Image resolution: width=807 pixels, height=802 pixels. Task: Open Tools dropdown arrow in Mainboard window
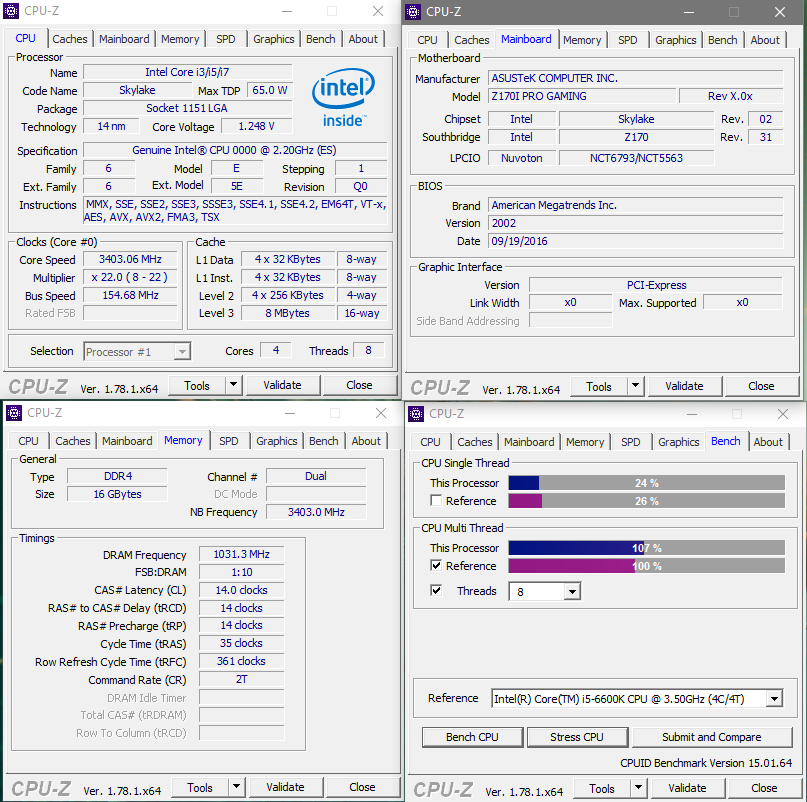[635, 386]
